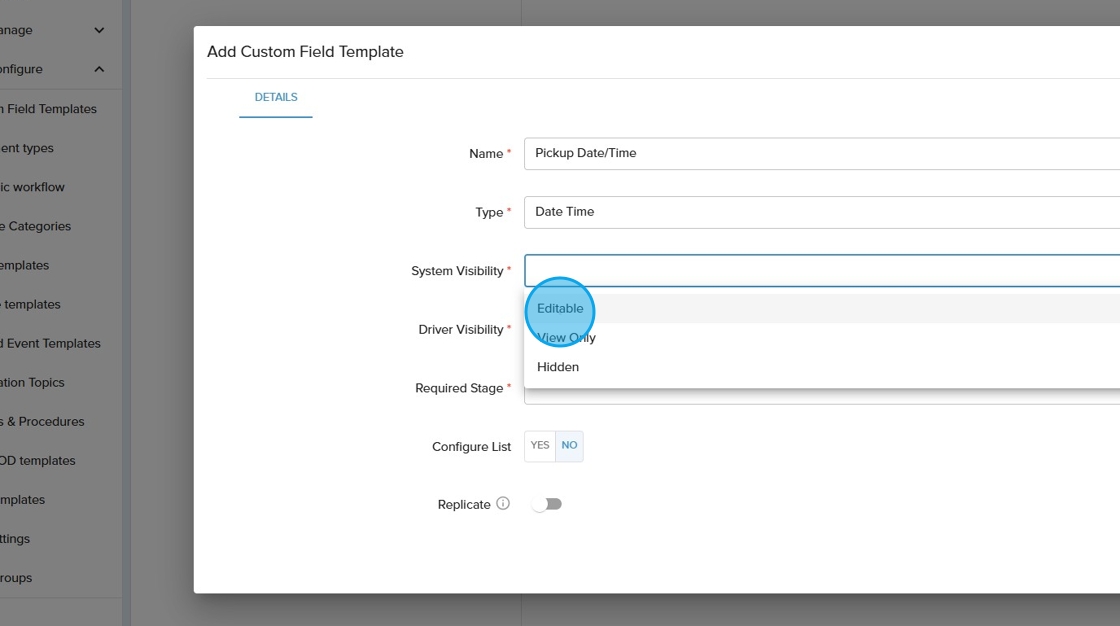
Task: Select NO for Configure List
Action: 569,446
